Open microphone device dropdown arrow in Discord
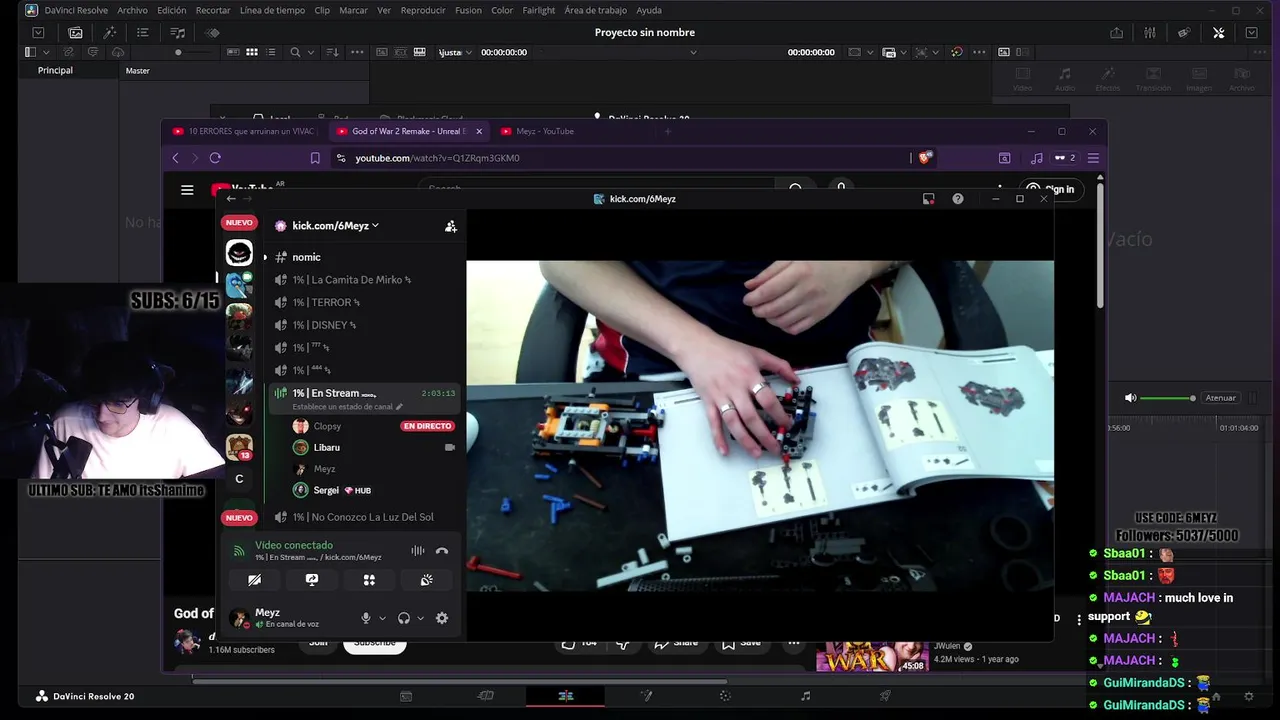The width and height of the screenshot is (1280, 720). [x=382, y=618]
